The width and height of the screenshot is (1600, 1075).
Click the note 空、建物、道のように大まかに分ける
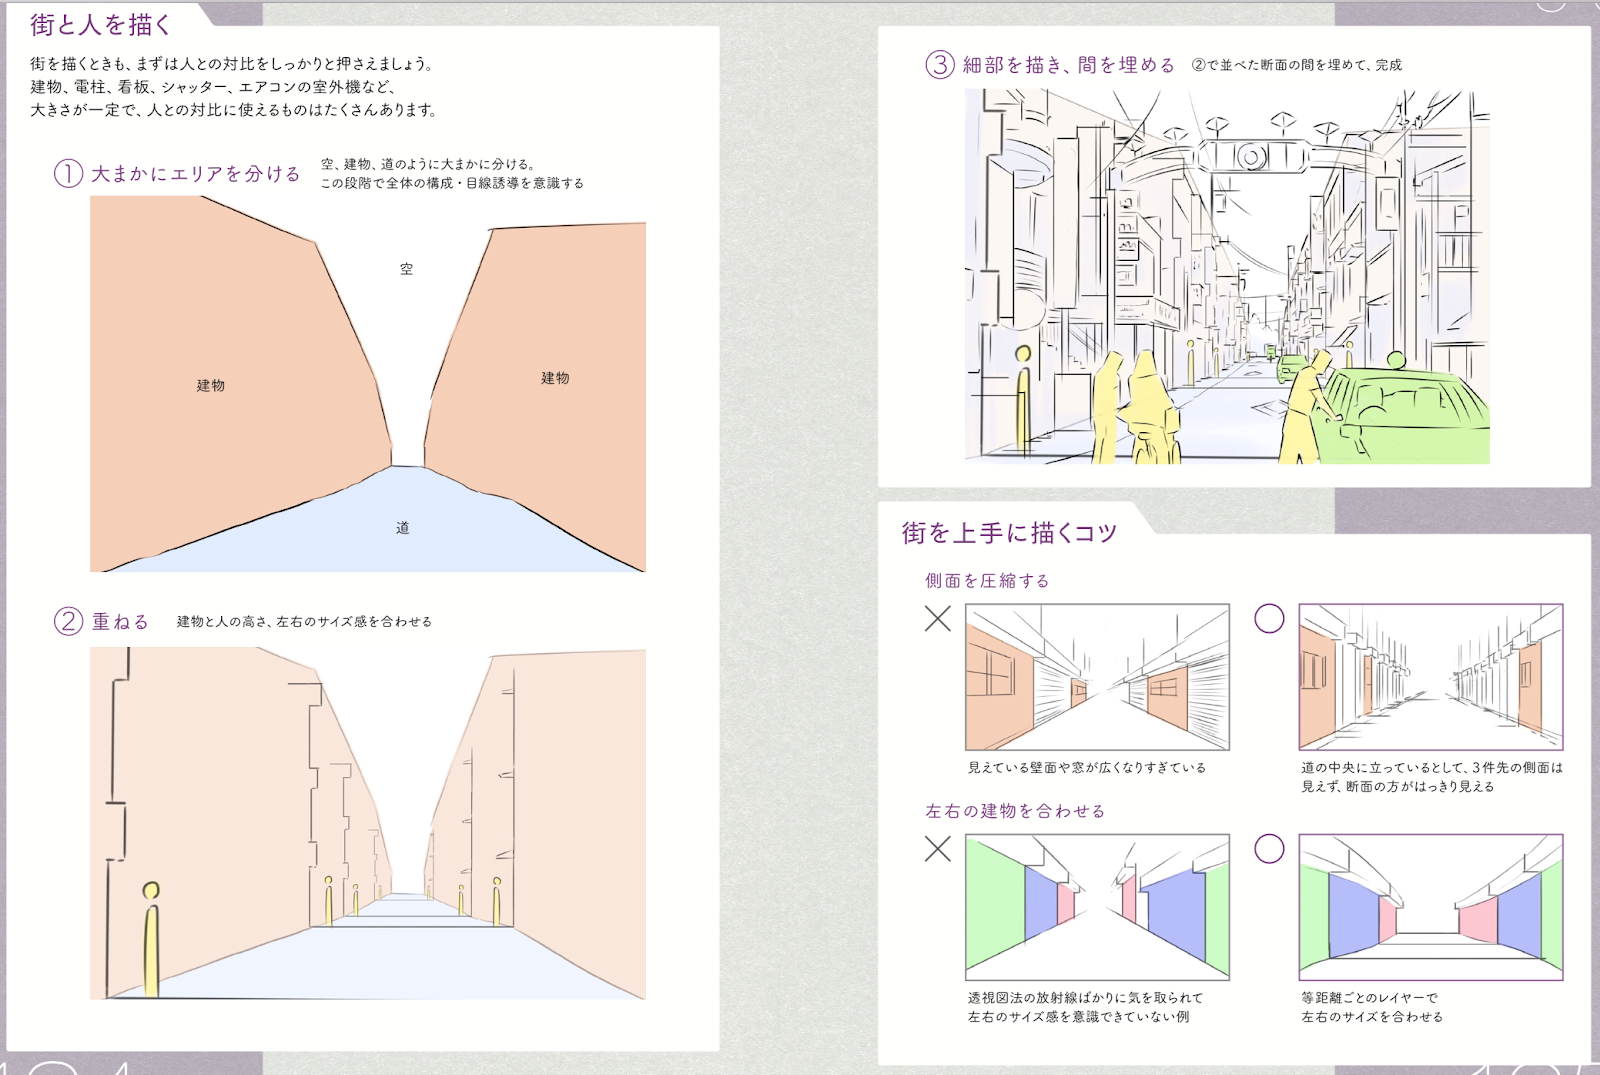[x=428, y=164]
